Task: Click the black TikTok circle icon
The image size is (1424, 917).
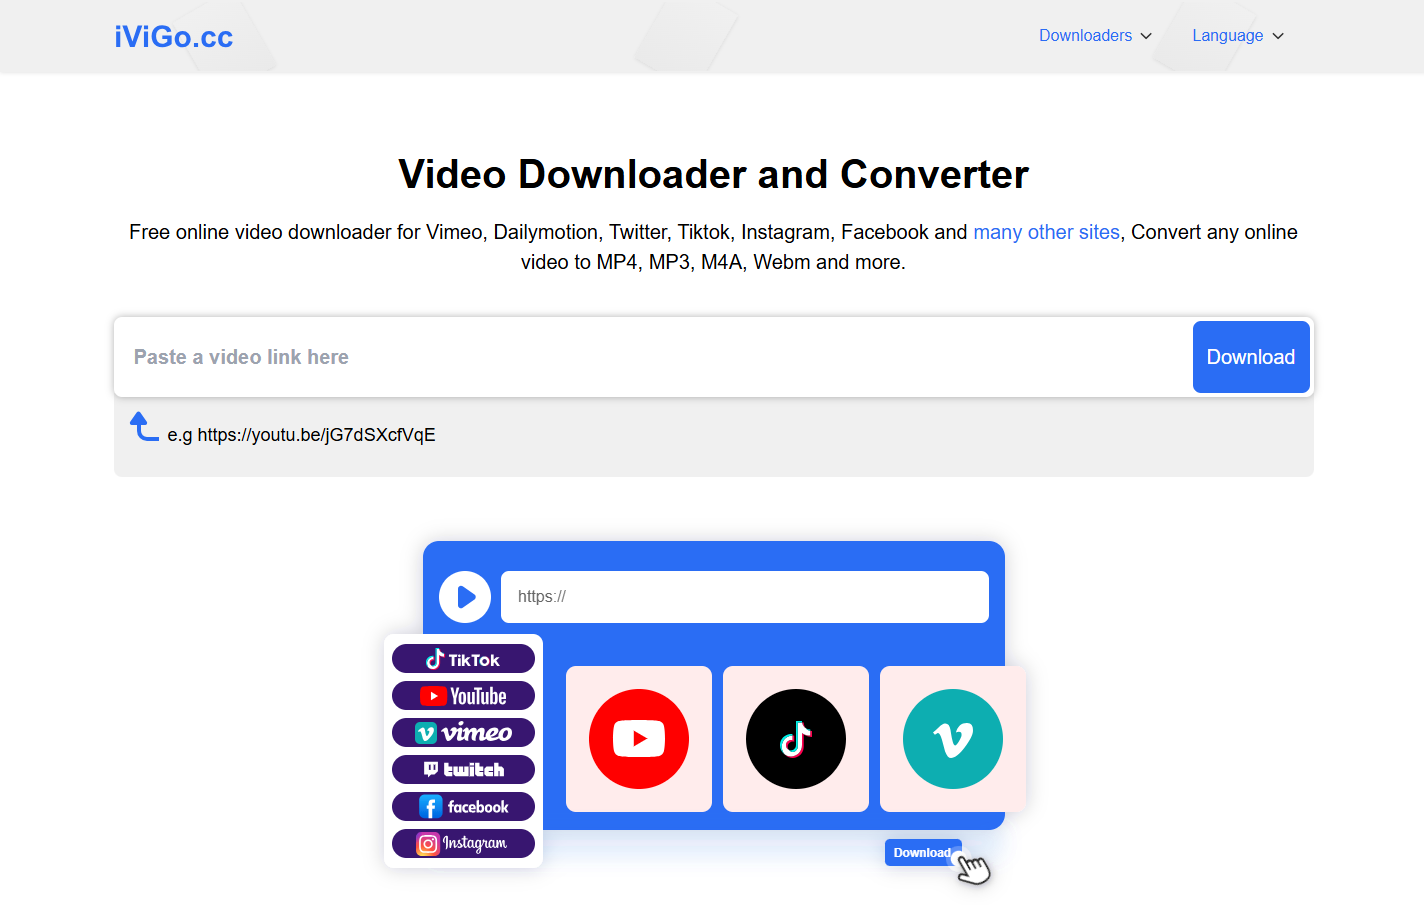Action: pyautogui.click(x=796, y=739)
